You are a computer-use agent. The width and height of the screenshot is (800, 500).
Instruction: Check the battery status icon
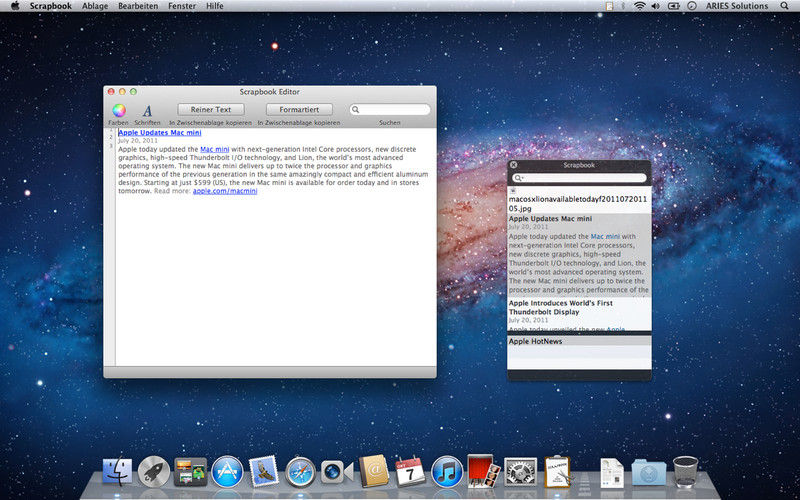tap(674, 6)
